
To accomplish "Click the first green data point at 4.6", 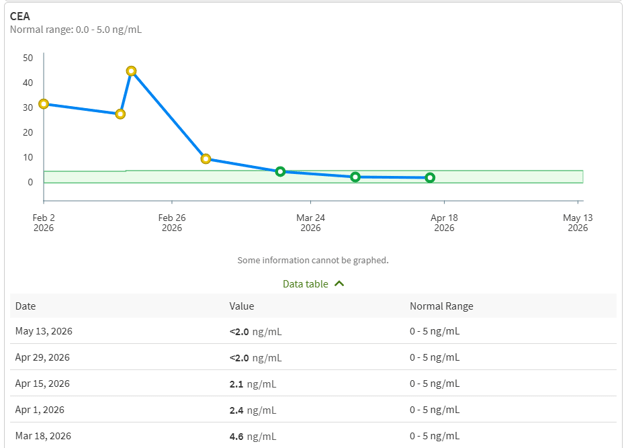I will [280, 171].
